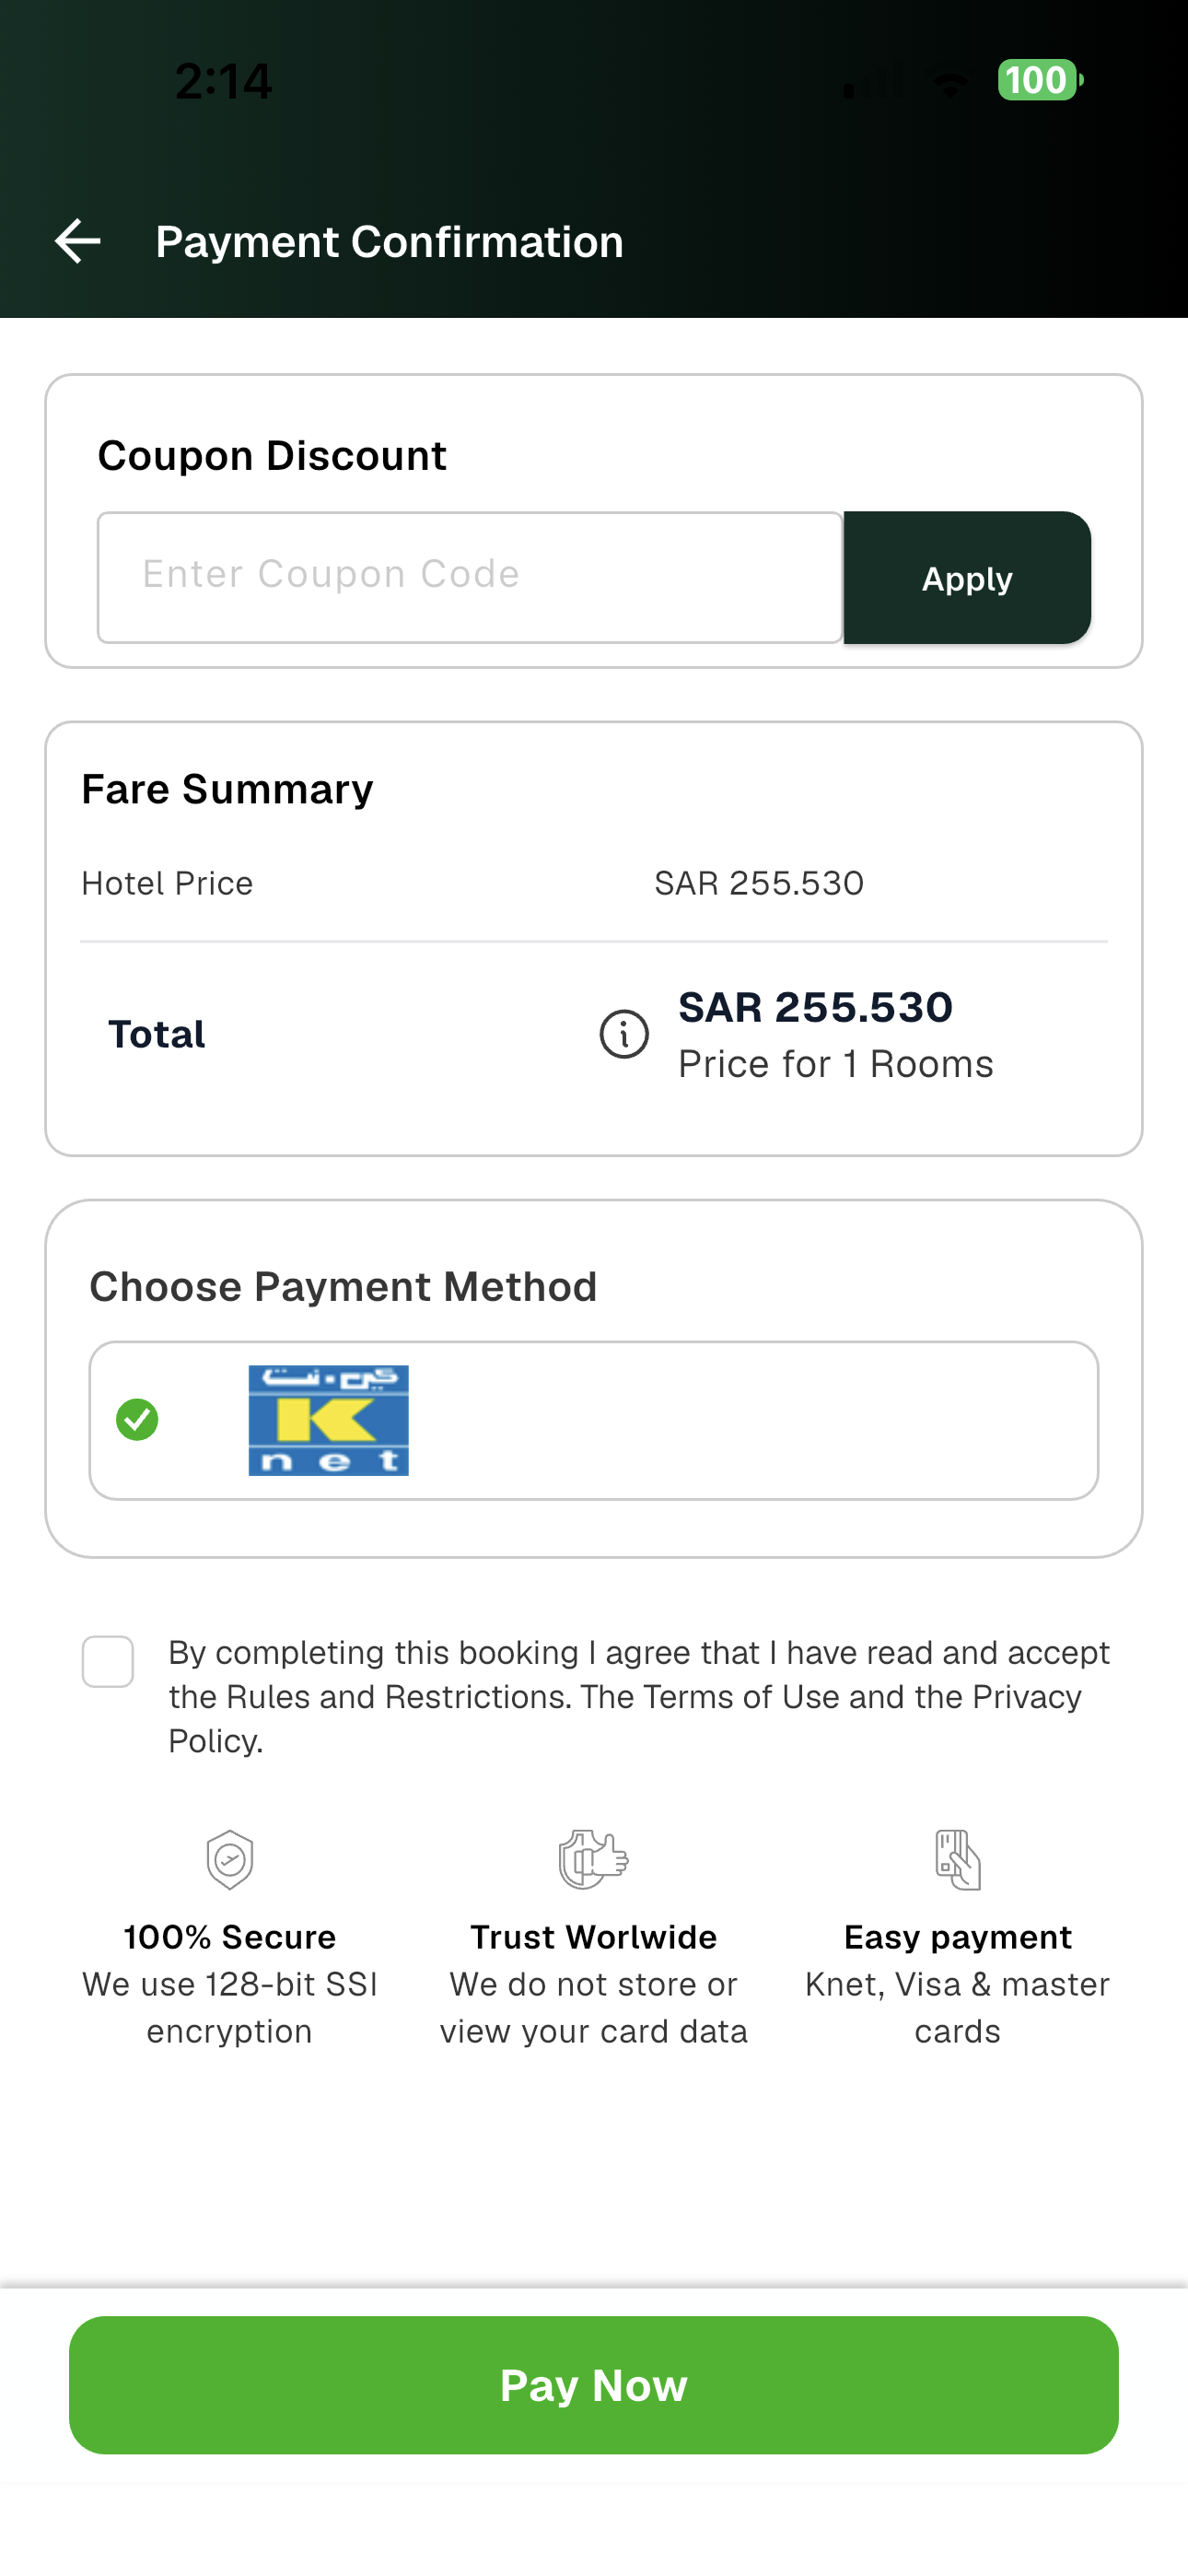Tap the Hotel Price row
This screenshot has width=1188, height=2576.
[x=593, y=884]
